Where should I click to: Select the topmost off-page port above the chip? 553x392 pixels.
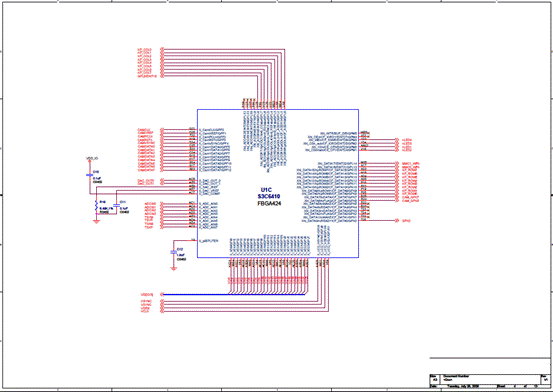162,49
